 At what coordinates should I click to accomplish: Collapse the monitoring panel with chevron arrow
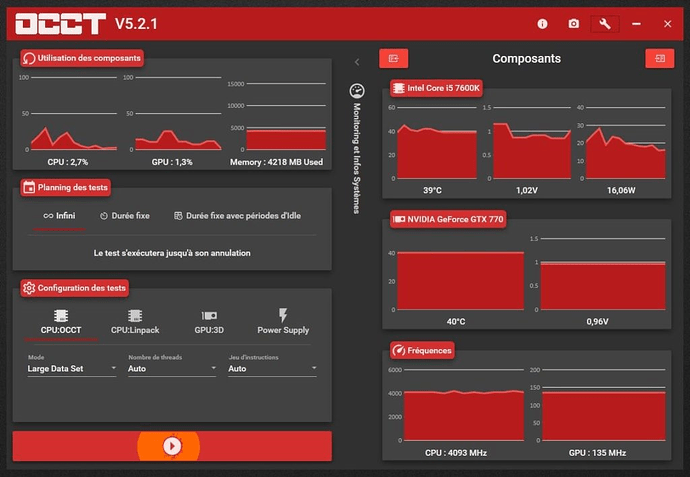(357, 62)
